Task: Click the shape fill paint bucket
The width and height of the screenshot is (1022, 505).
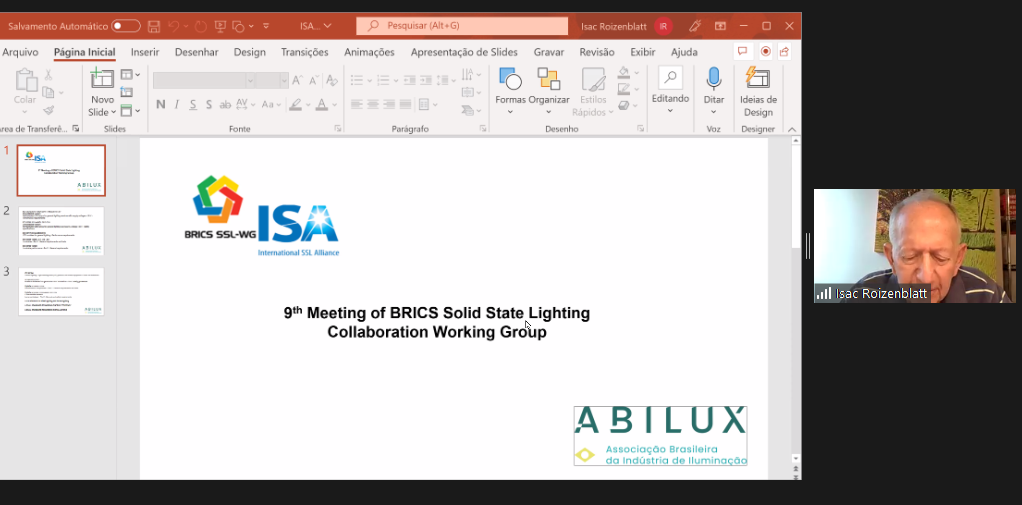Action: tap(624, 72)
